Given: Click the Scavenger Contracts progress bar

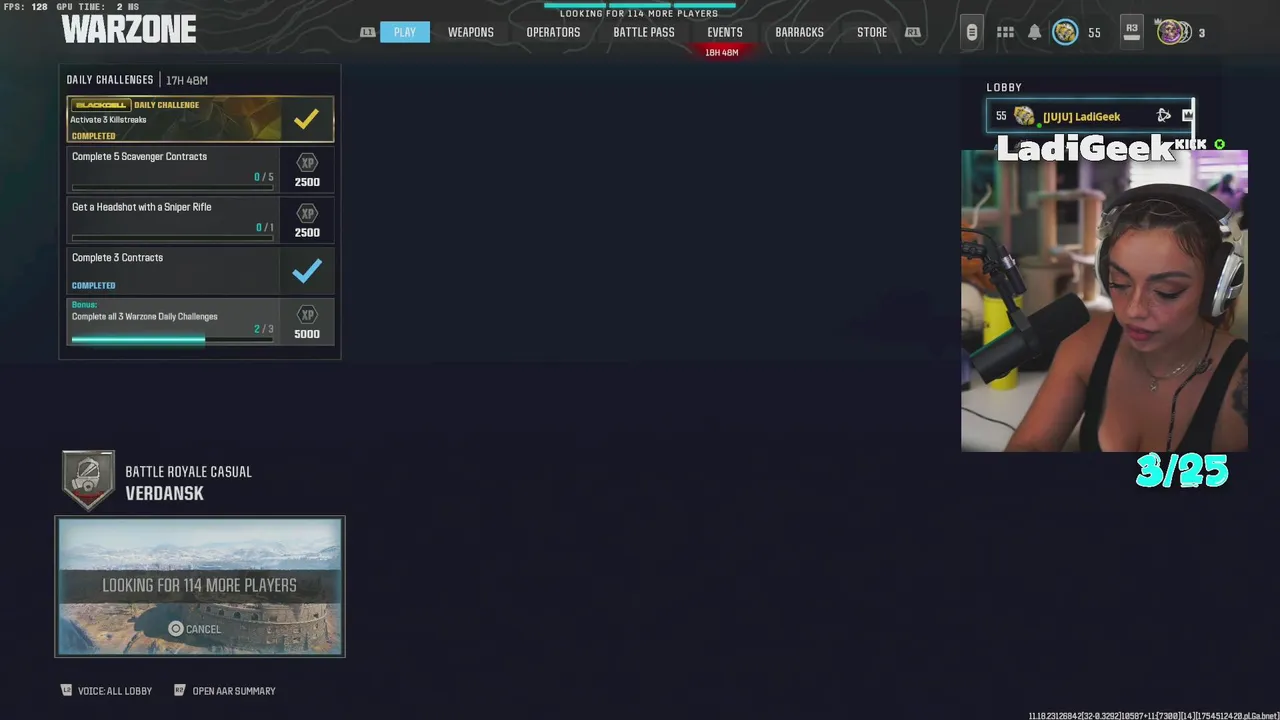Looking at the screenshot, I should tap(172, 188).
